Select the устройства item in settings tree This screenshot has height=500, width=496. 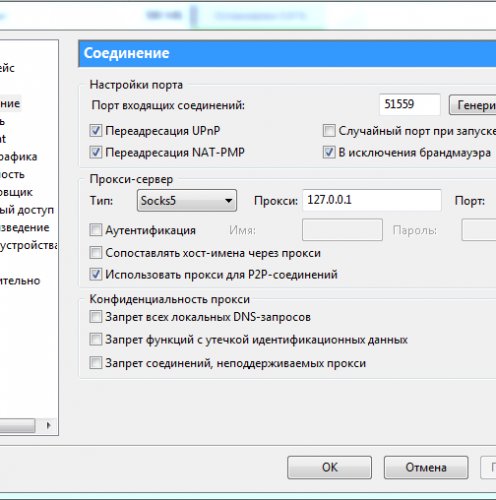(29, 245)
